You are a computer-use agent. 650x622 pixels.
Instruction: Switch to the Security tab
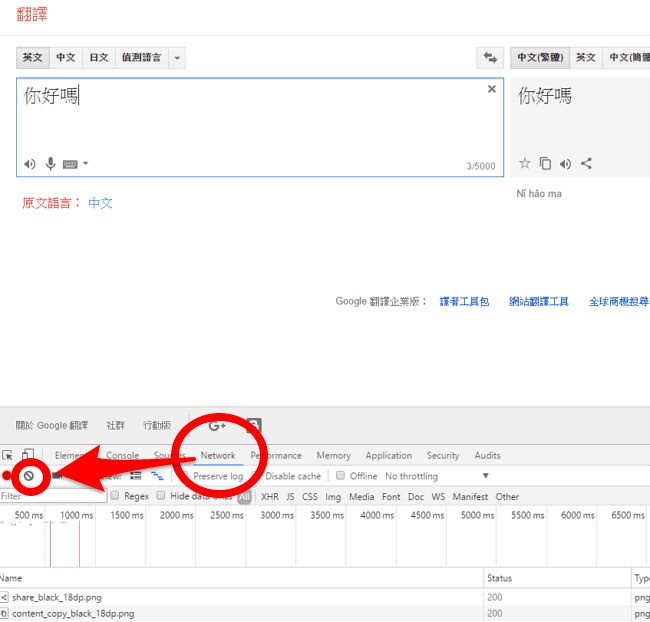(443, 455)
